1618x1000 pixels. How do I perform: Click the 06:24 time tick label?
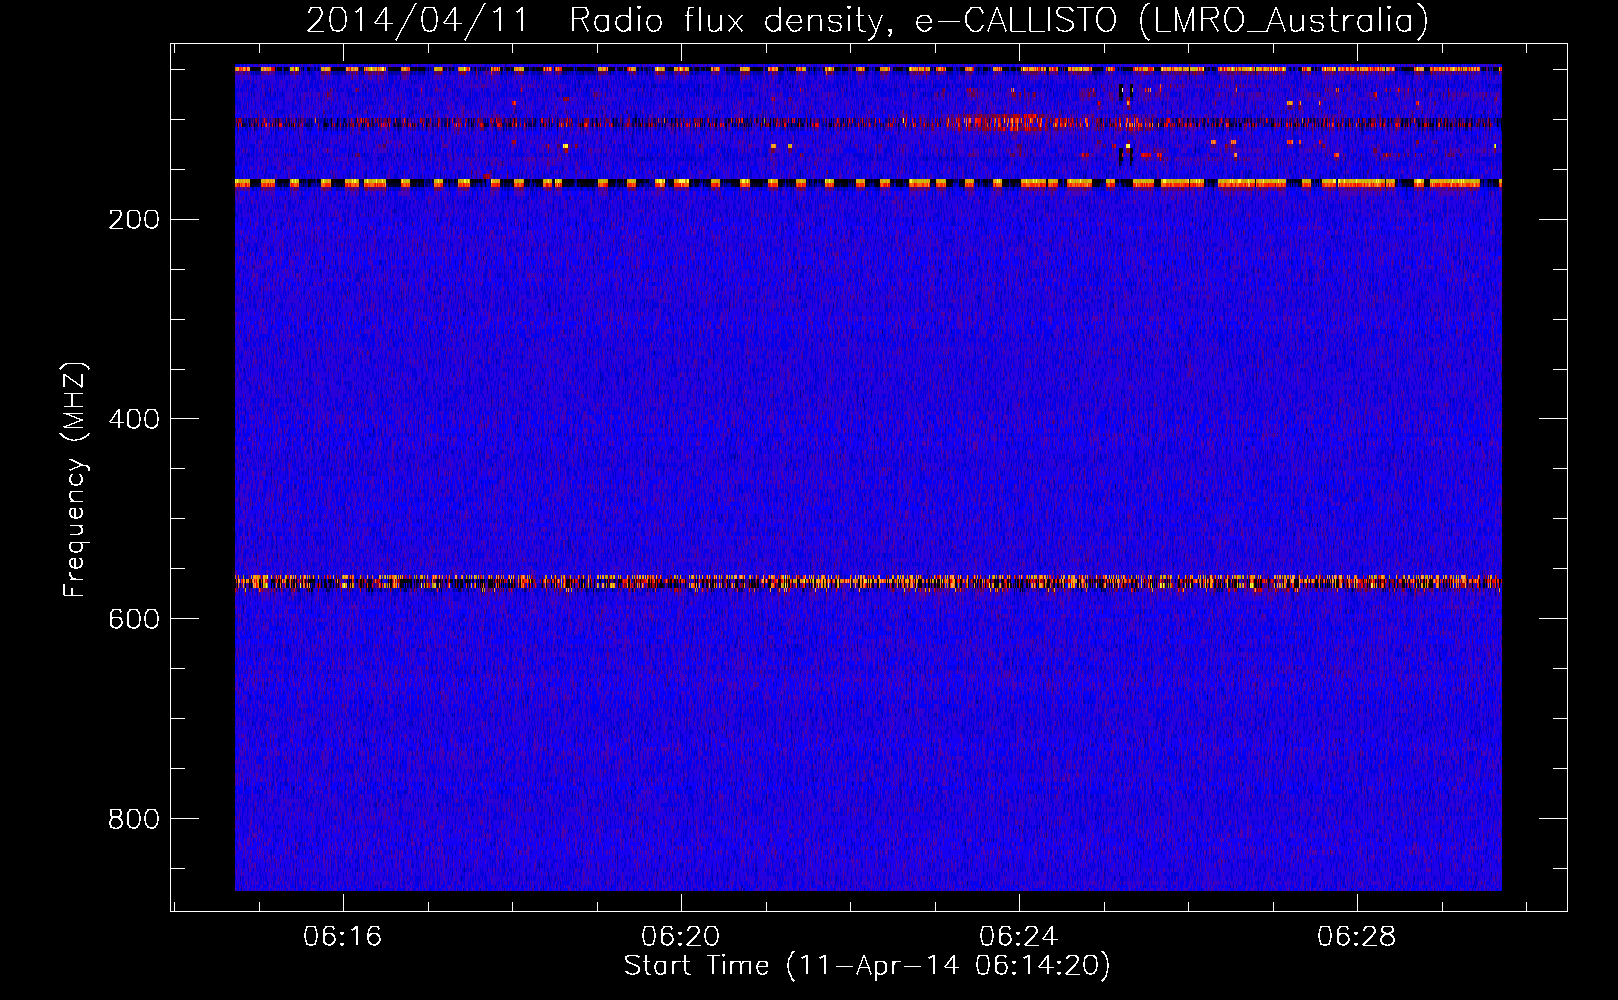click(1019, 937)
